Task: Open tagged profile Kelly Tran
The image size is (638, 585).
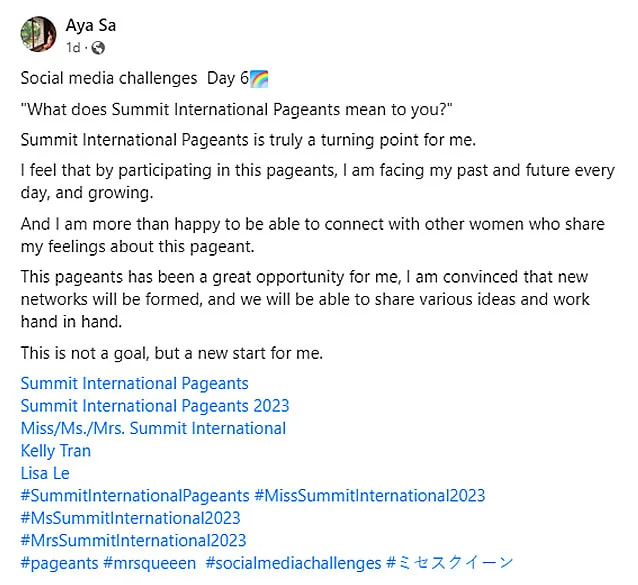Action: point(56,451)
